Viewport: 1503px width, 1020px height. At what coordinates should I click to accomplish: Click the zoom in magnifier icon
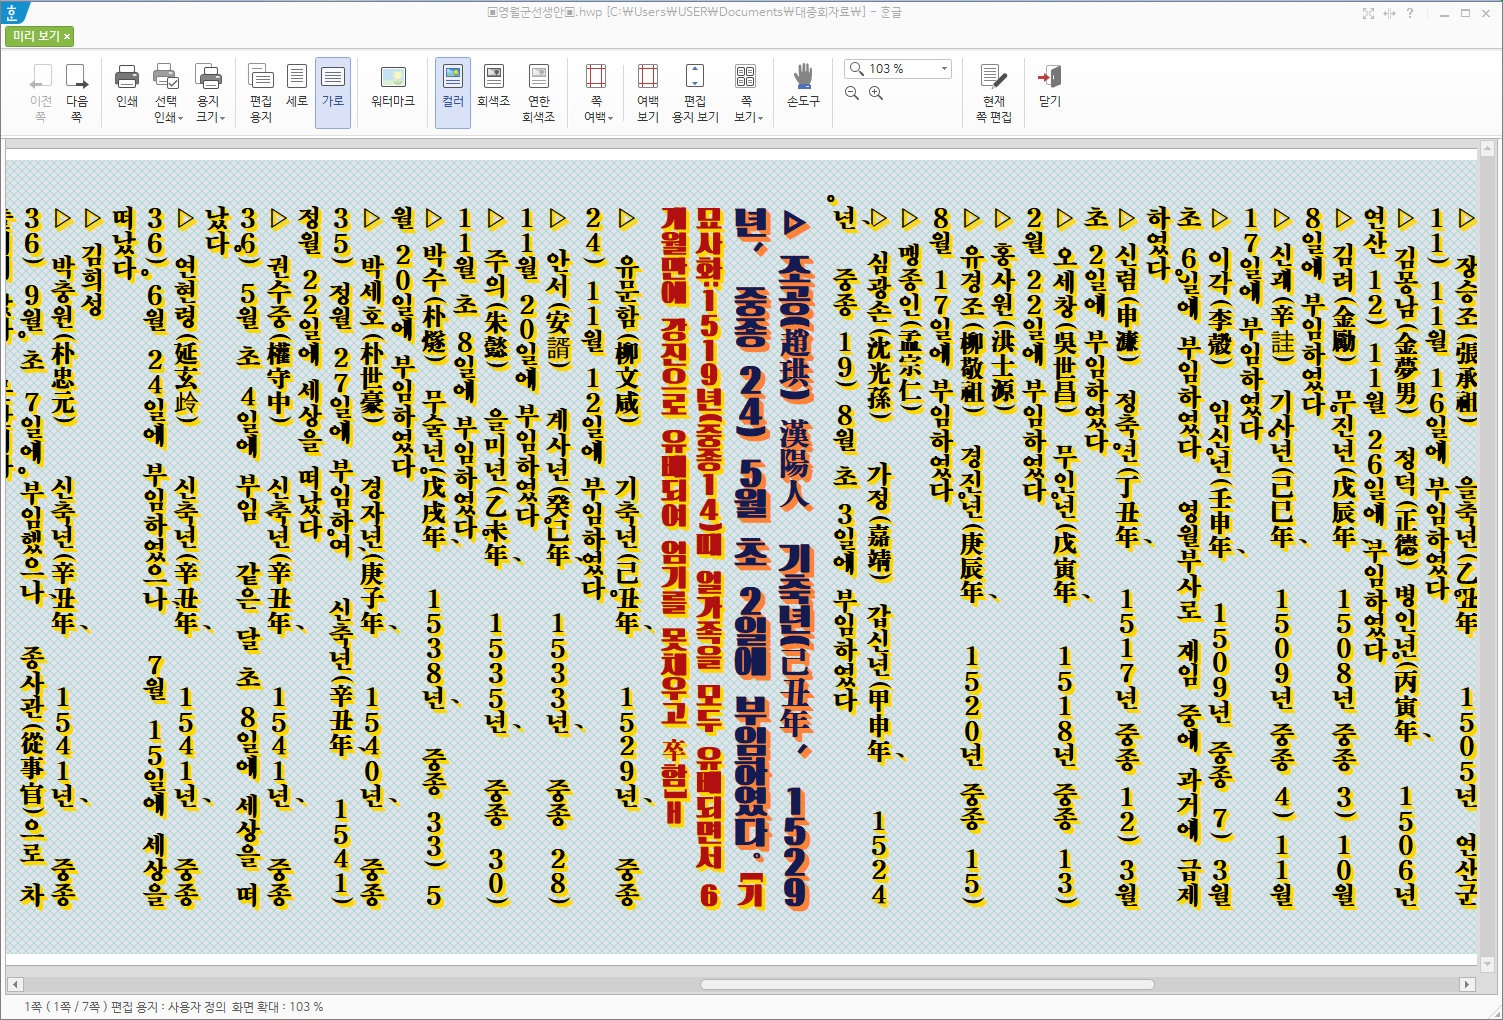pyautogui.click(x=876, y=93)
